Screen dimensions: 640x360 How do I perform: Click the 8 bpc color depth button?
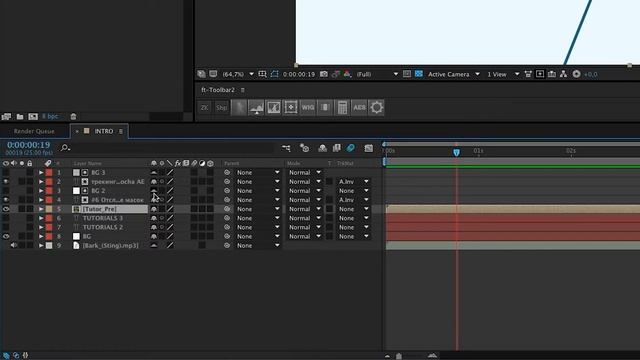(50, 117)
